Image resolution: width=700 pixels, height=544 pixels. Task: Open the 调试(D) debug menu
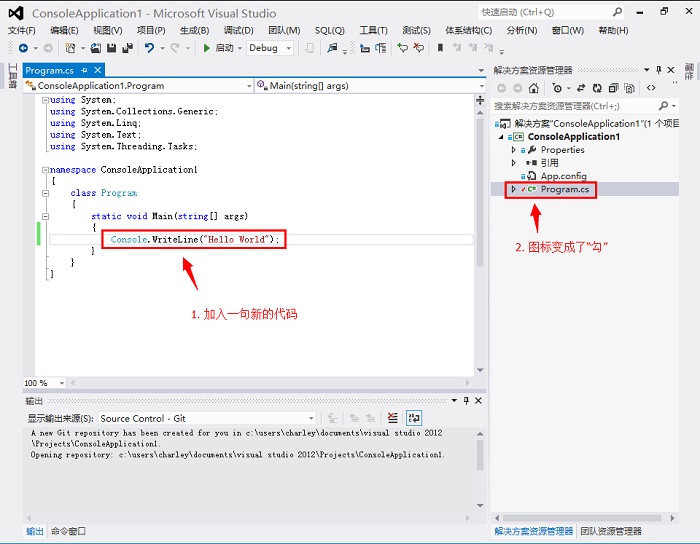click(238, 30)
